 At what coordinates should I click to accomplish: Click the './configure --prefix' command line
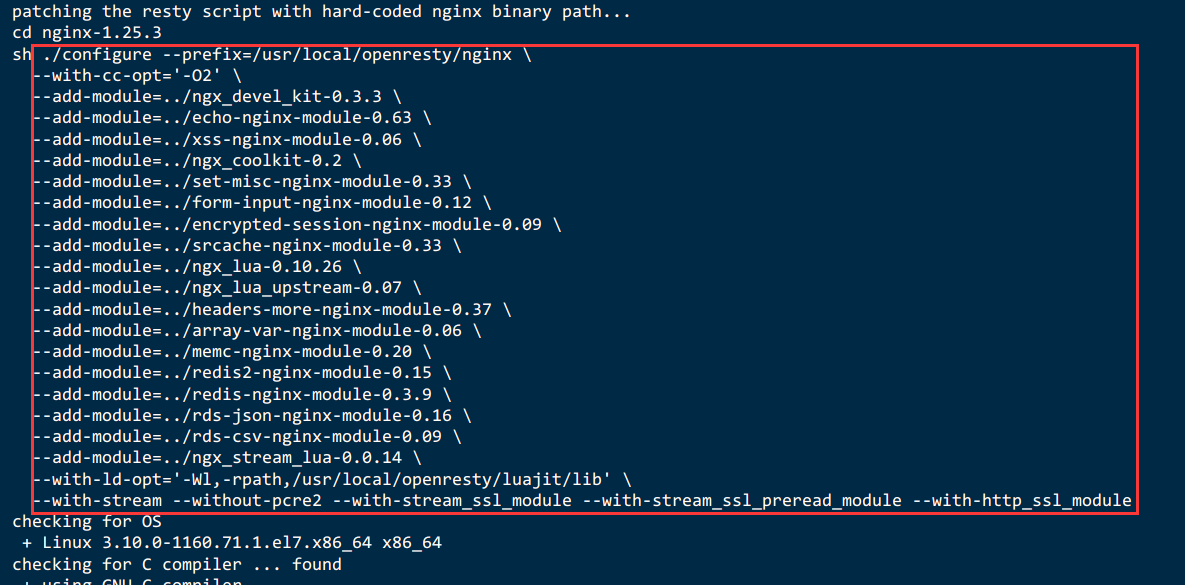[272, 55]
